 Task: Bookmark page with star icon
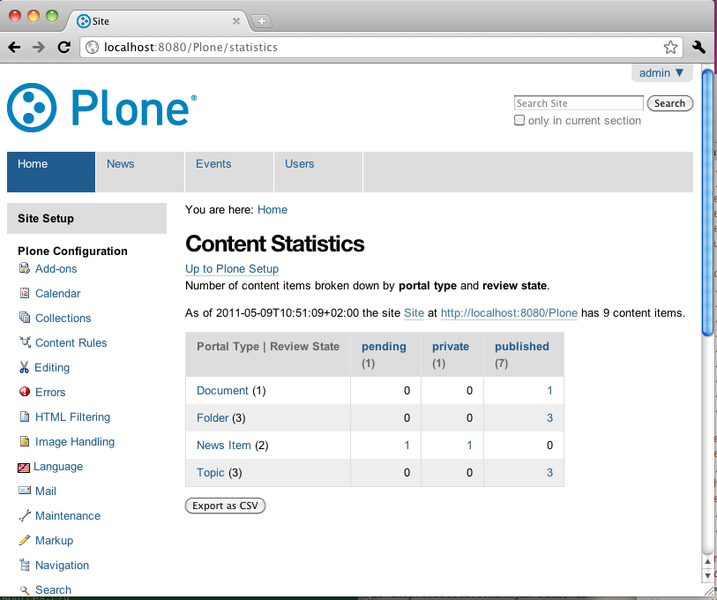click(670, 47)
